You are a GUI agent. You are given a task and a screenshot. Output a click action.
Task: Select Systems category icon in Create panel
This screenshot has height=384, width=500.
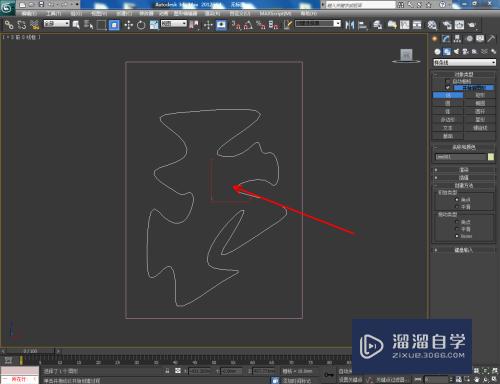493,52
